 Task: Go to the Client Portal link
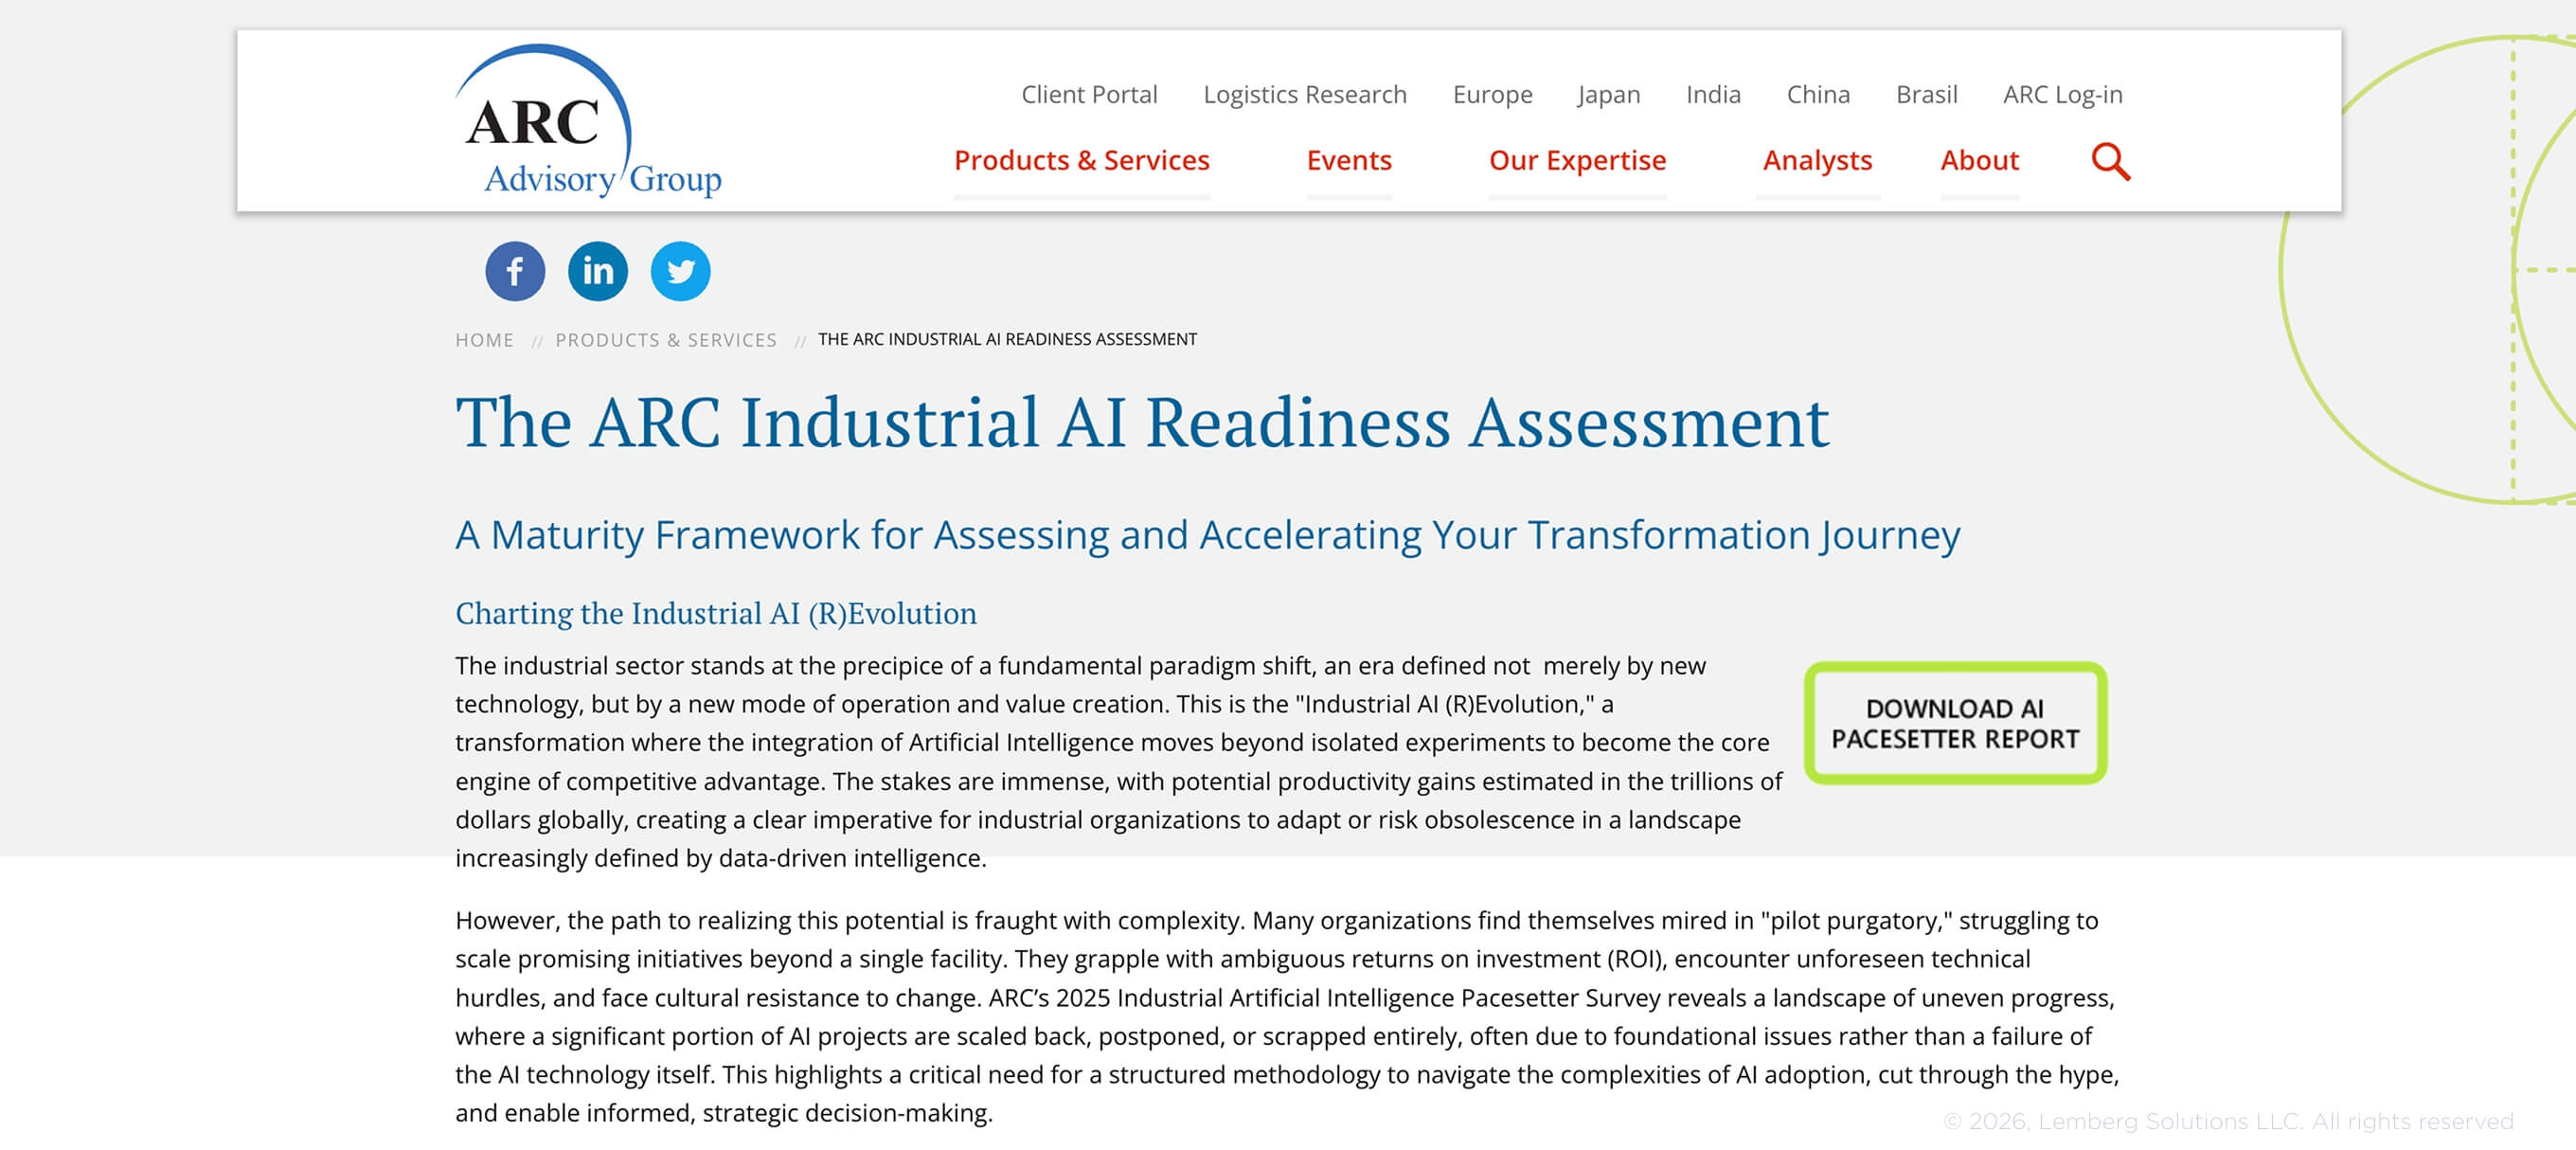coord(1089,94)
